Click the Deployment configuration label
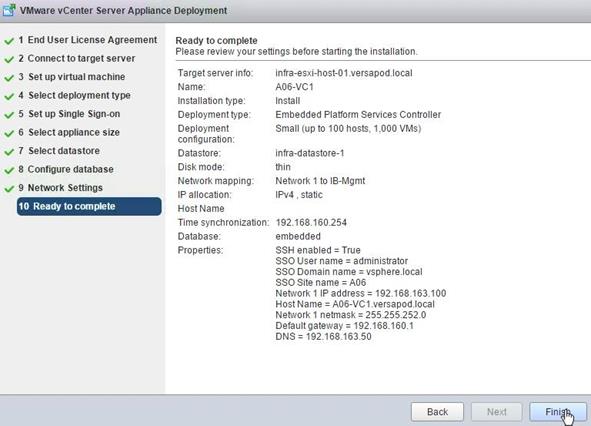This screenshot has width=591, height=426. (x=206, y=134)
